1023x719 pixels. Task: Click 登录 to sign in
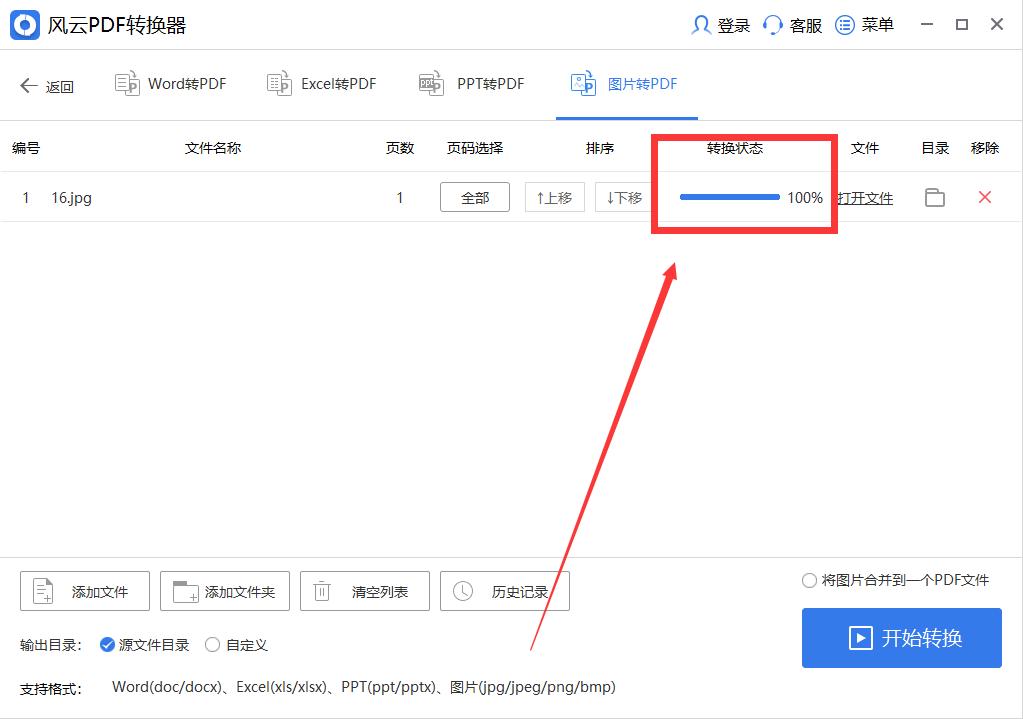pyautogui.click(x=718, y=24)
